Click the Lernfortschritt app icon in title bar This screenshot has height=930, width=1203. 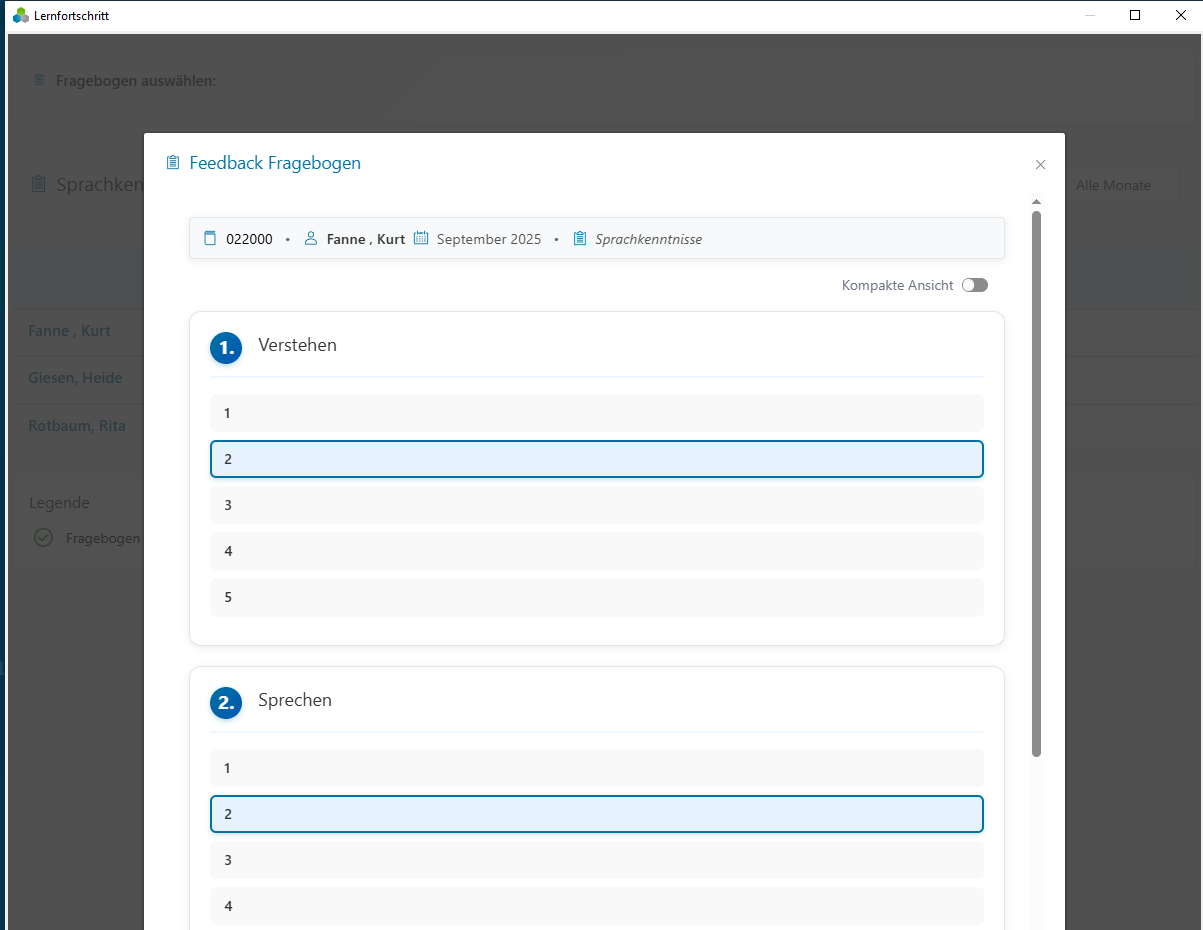(21, 15)
